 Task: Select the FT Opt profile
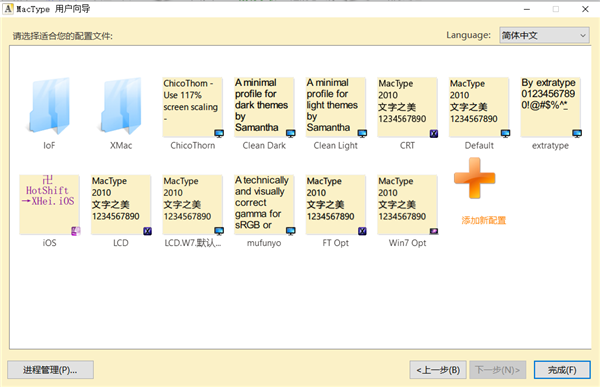(336, 205)
